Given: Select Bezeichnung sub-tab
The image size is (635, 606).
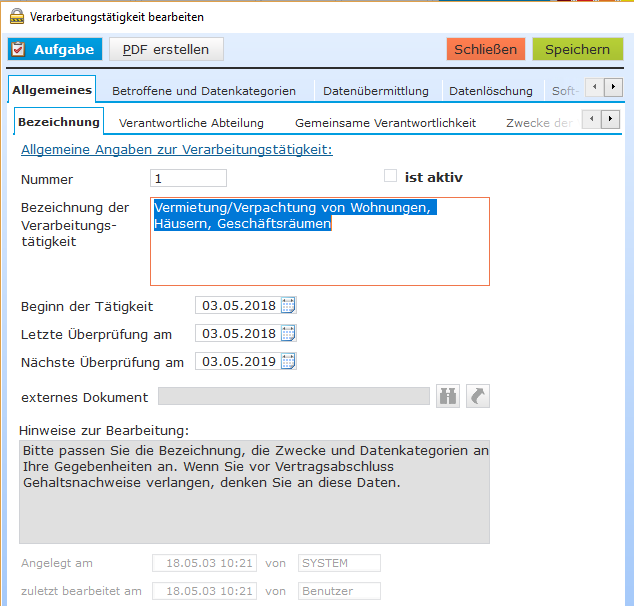Looking at the screenshot, I should click(59, 122).
